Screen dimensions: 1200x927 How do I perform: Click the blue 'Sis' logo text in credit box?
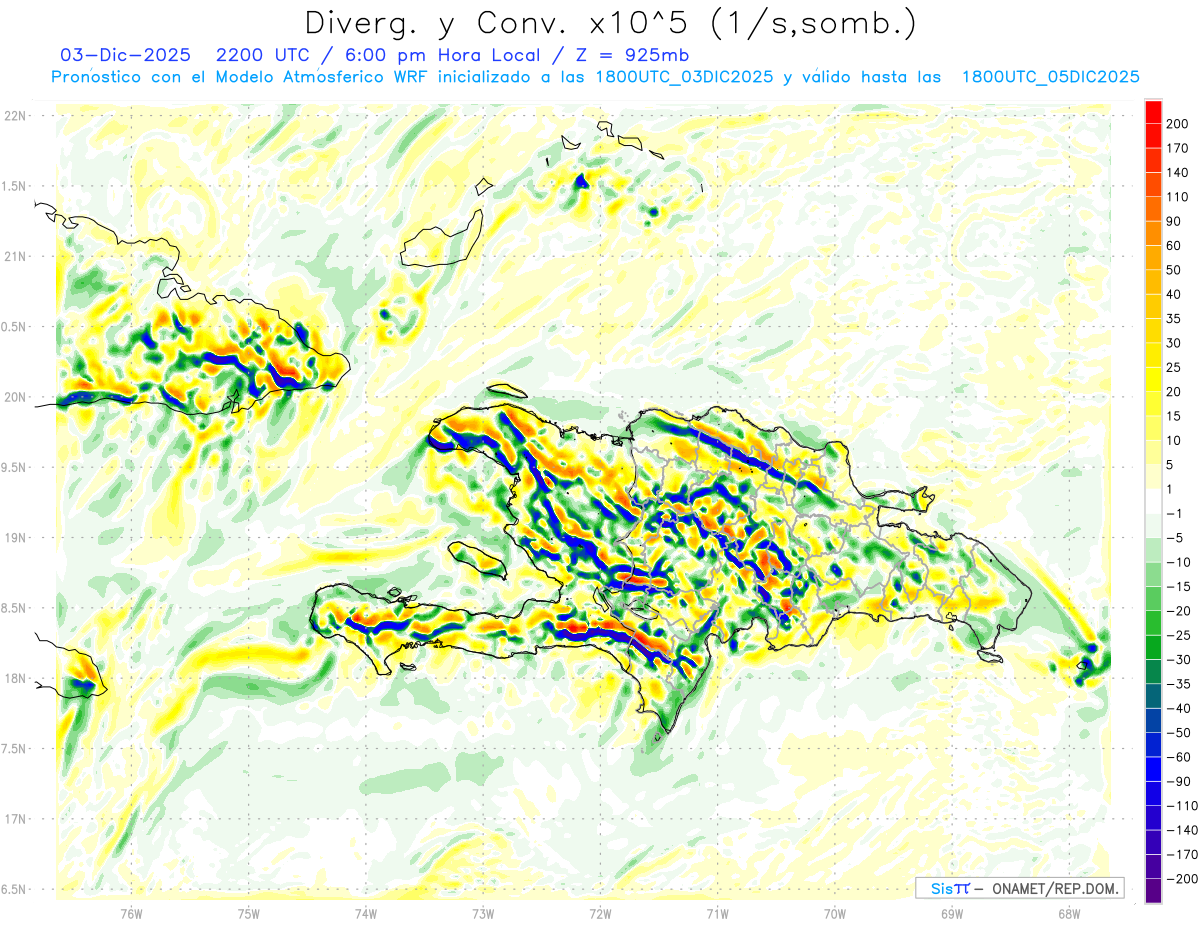(x=940, y=888)
